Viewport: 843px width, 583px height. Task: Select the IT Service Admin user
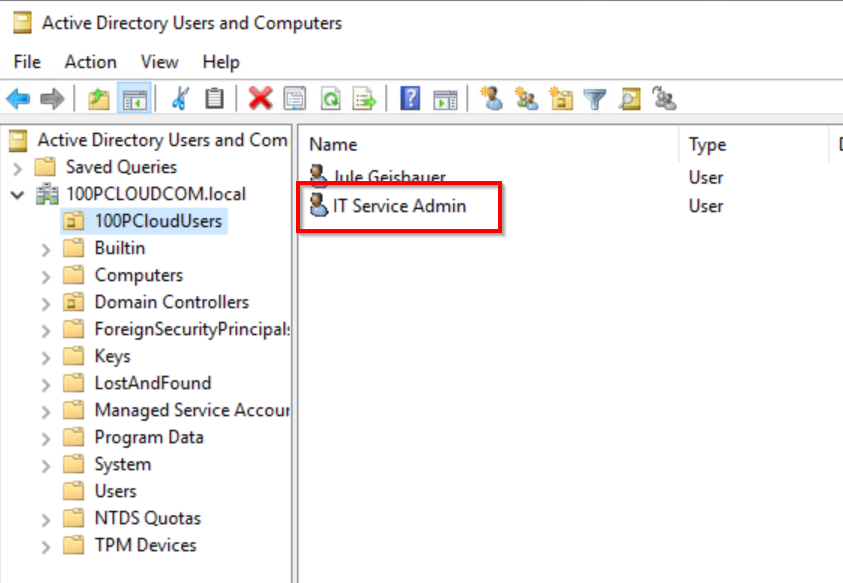(x=399, y=206)
